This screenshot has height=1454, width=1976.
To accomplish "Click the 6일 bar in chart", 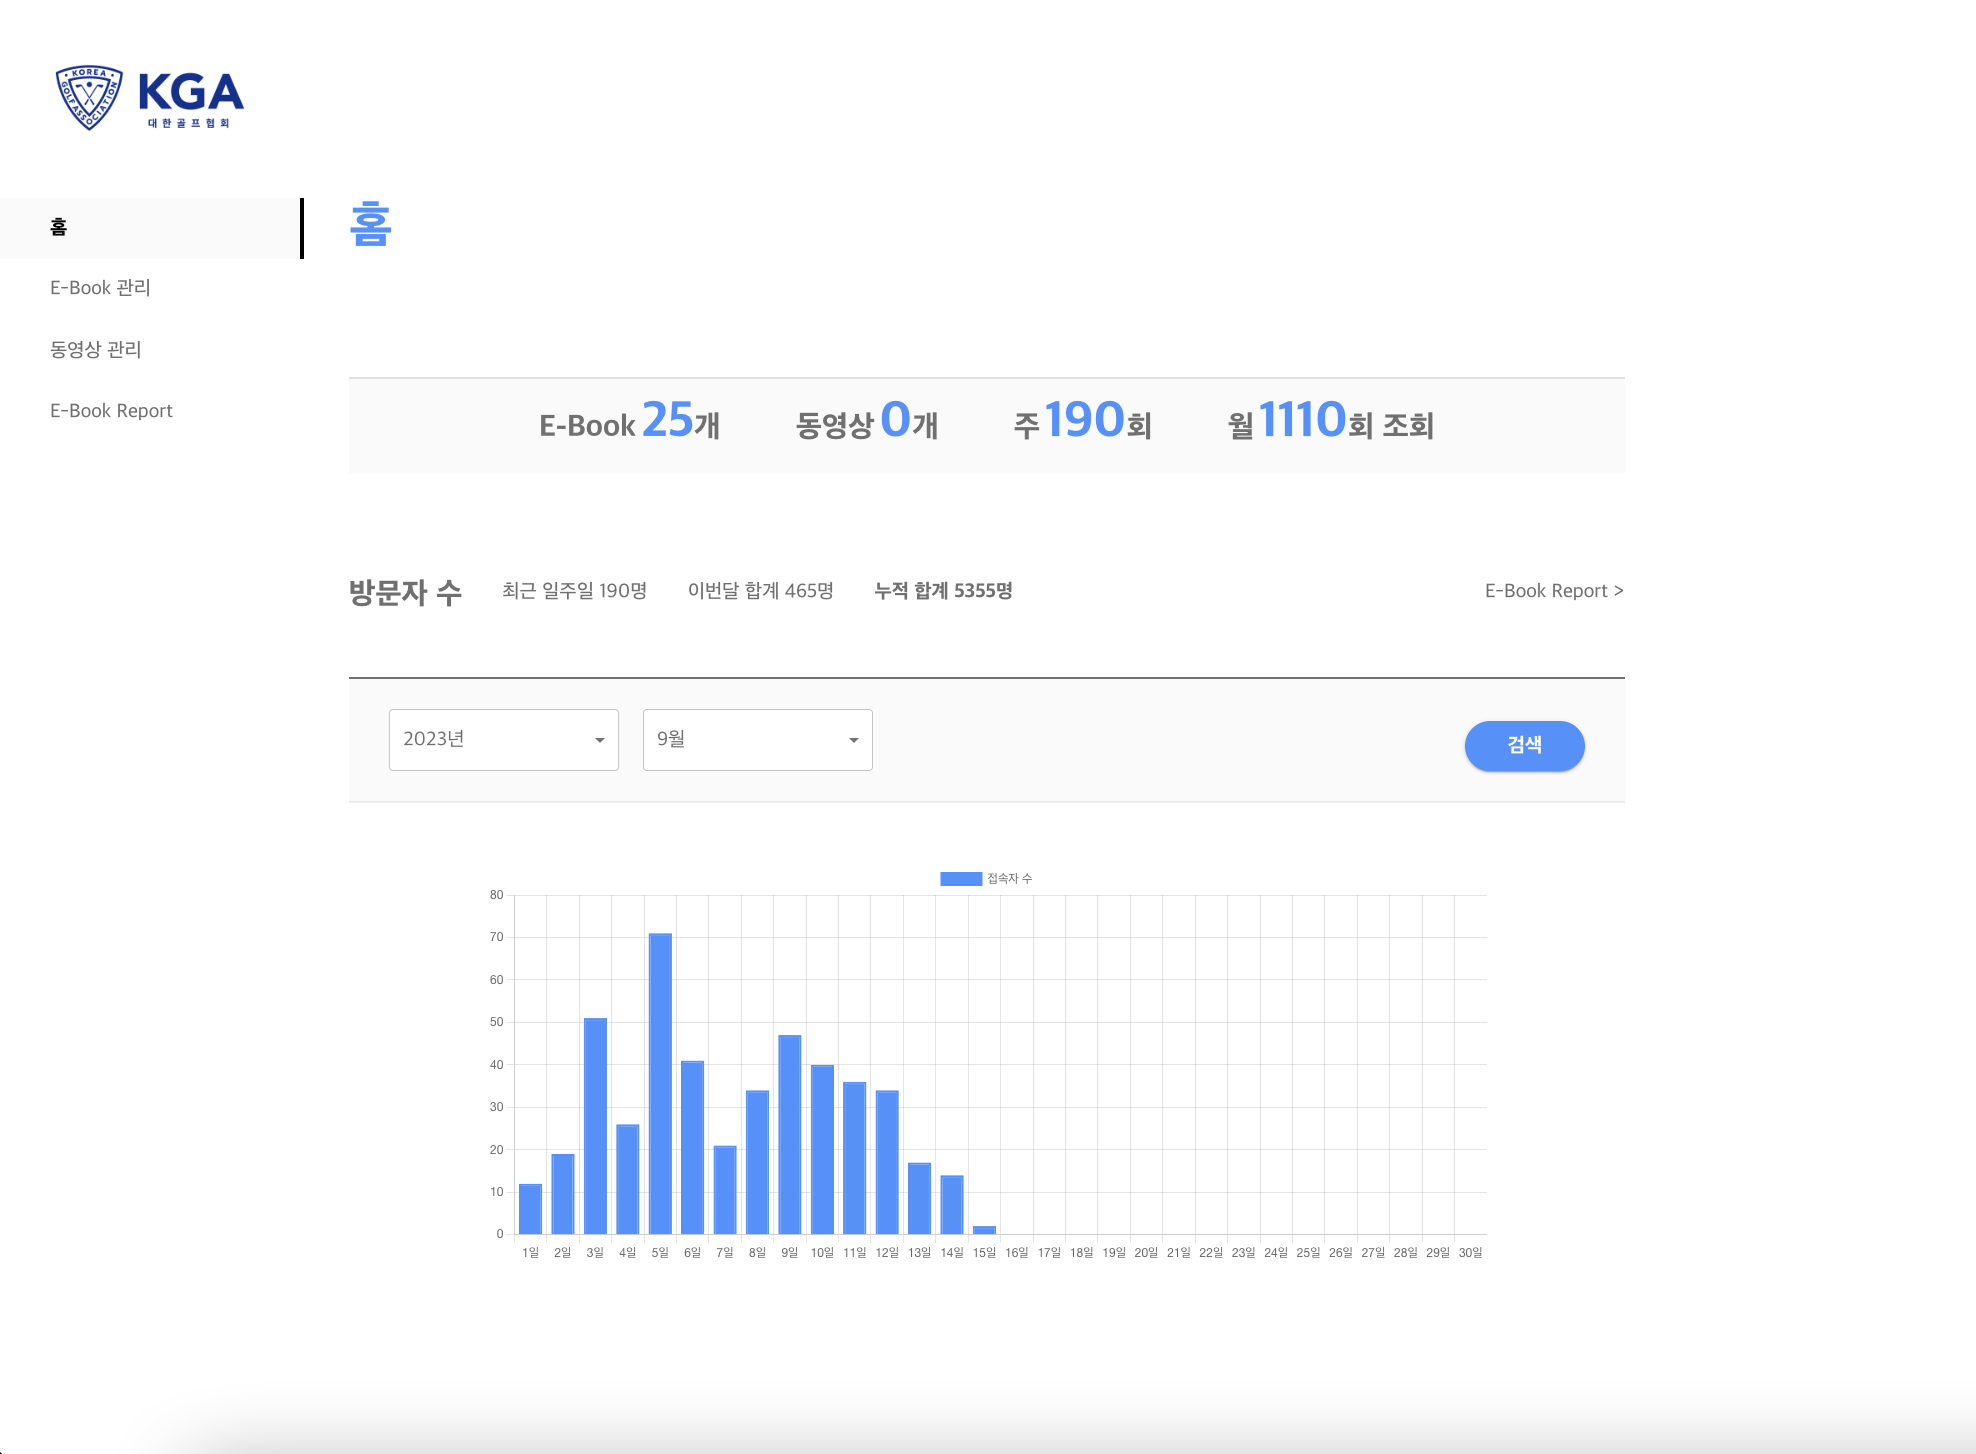I will 692,1147.
